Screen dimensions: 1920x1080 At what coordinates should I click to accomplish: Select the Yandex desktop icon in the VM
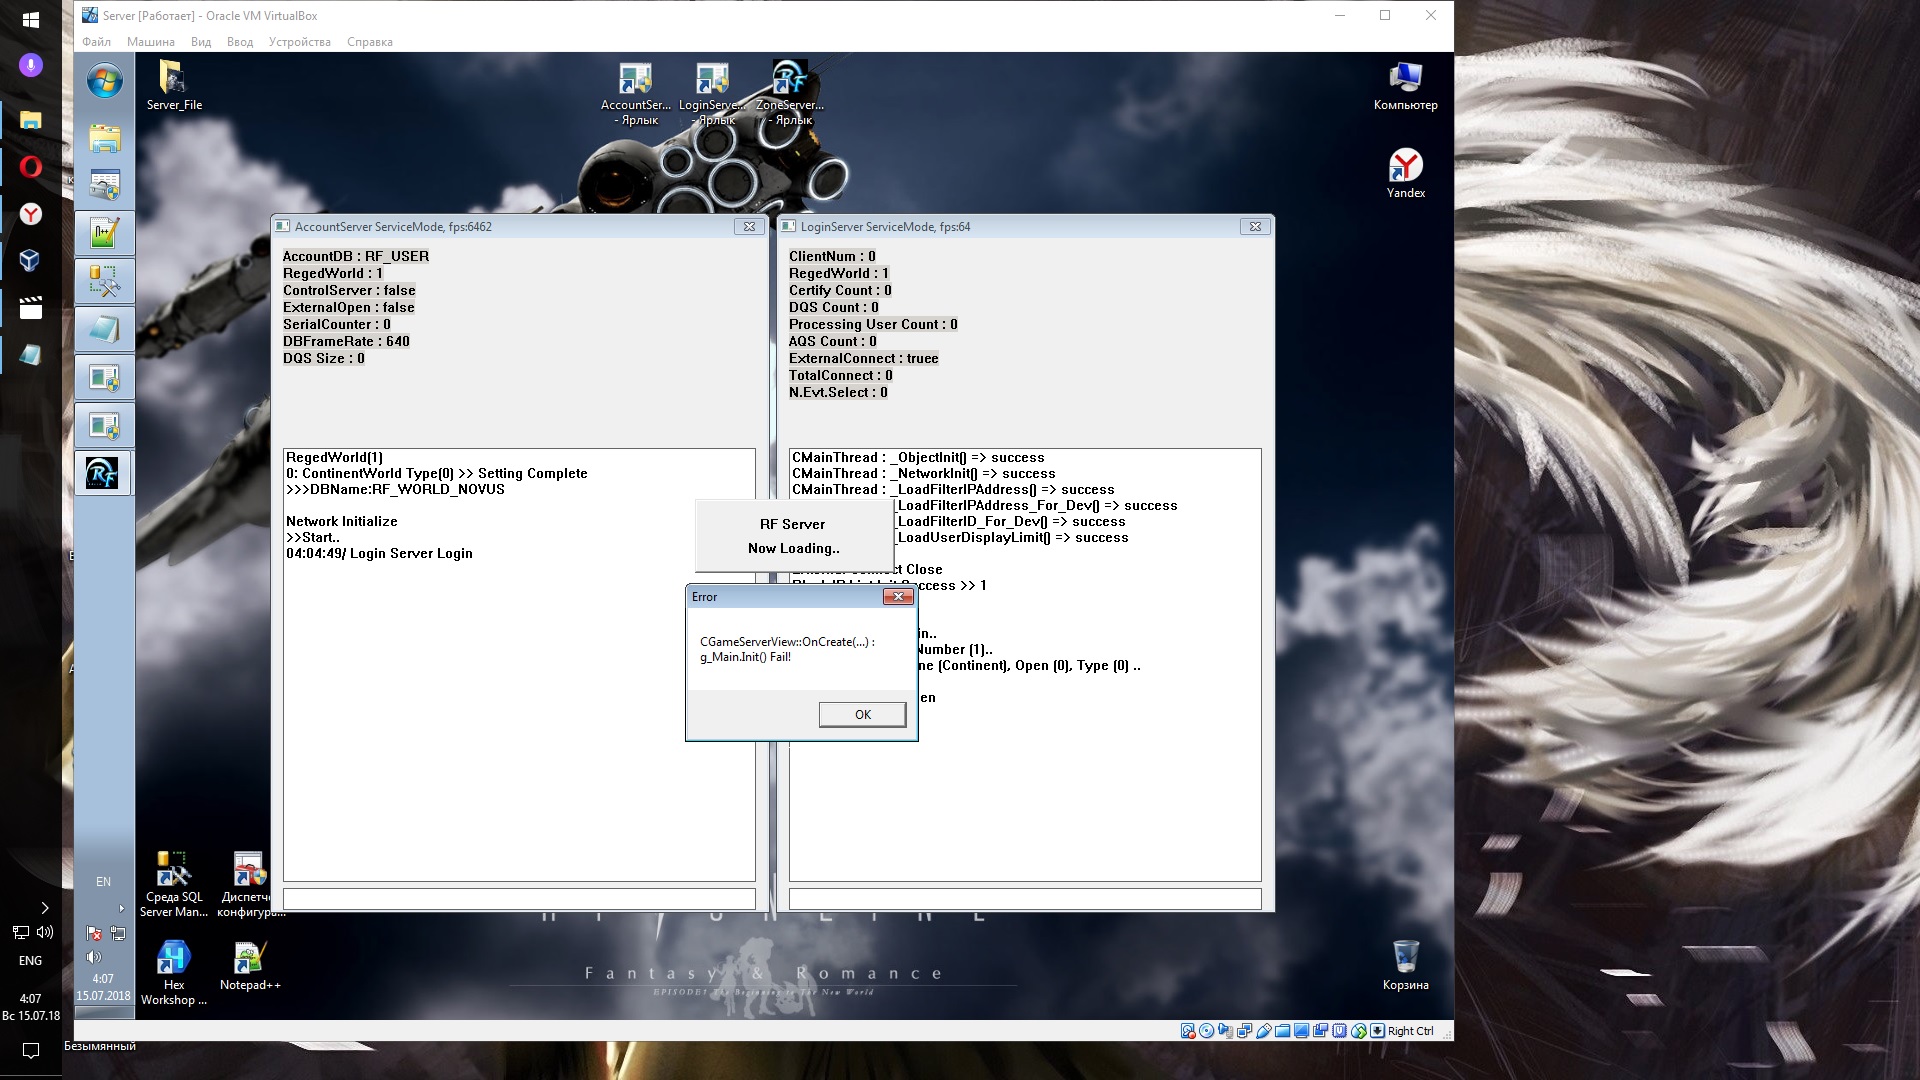tap(1405, 174)
